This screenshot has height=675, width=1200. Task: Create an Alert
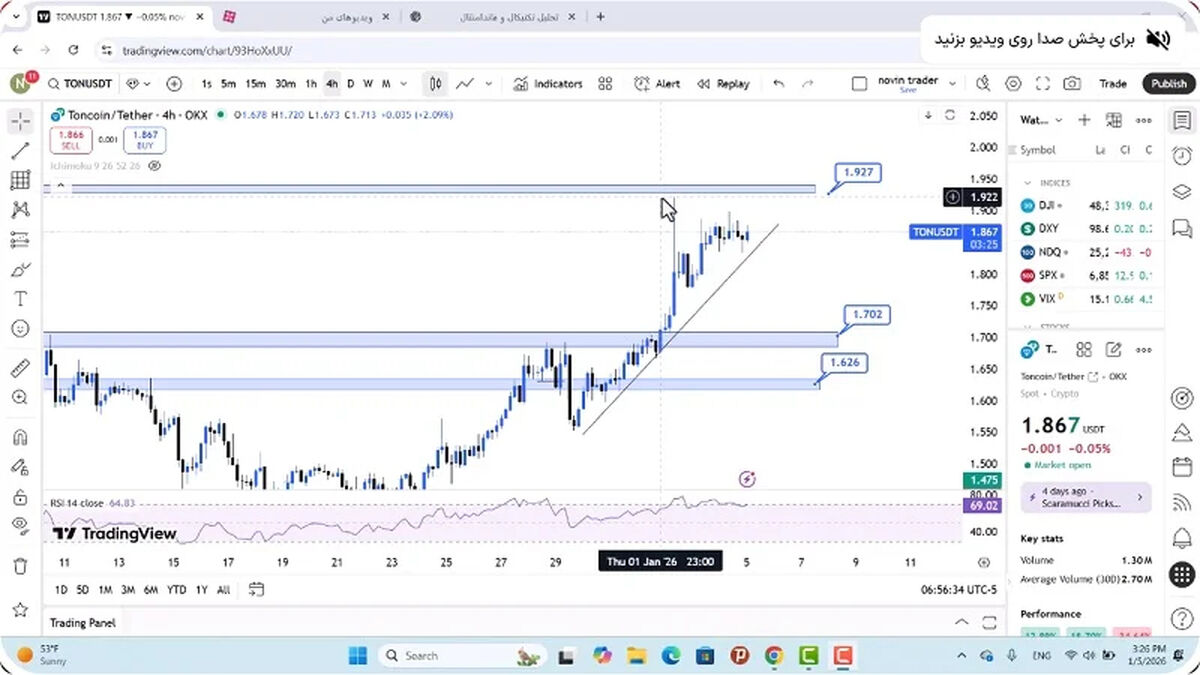tap(658, 84)
